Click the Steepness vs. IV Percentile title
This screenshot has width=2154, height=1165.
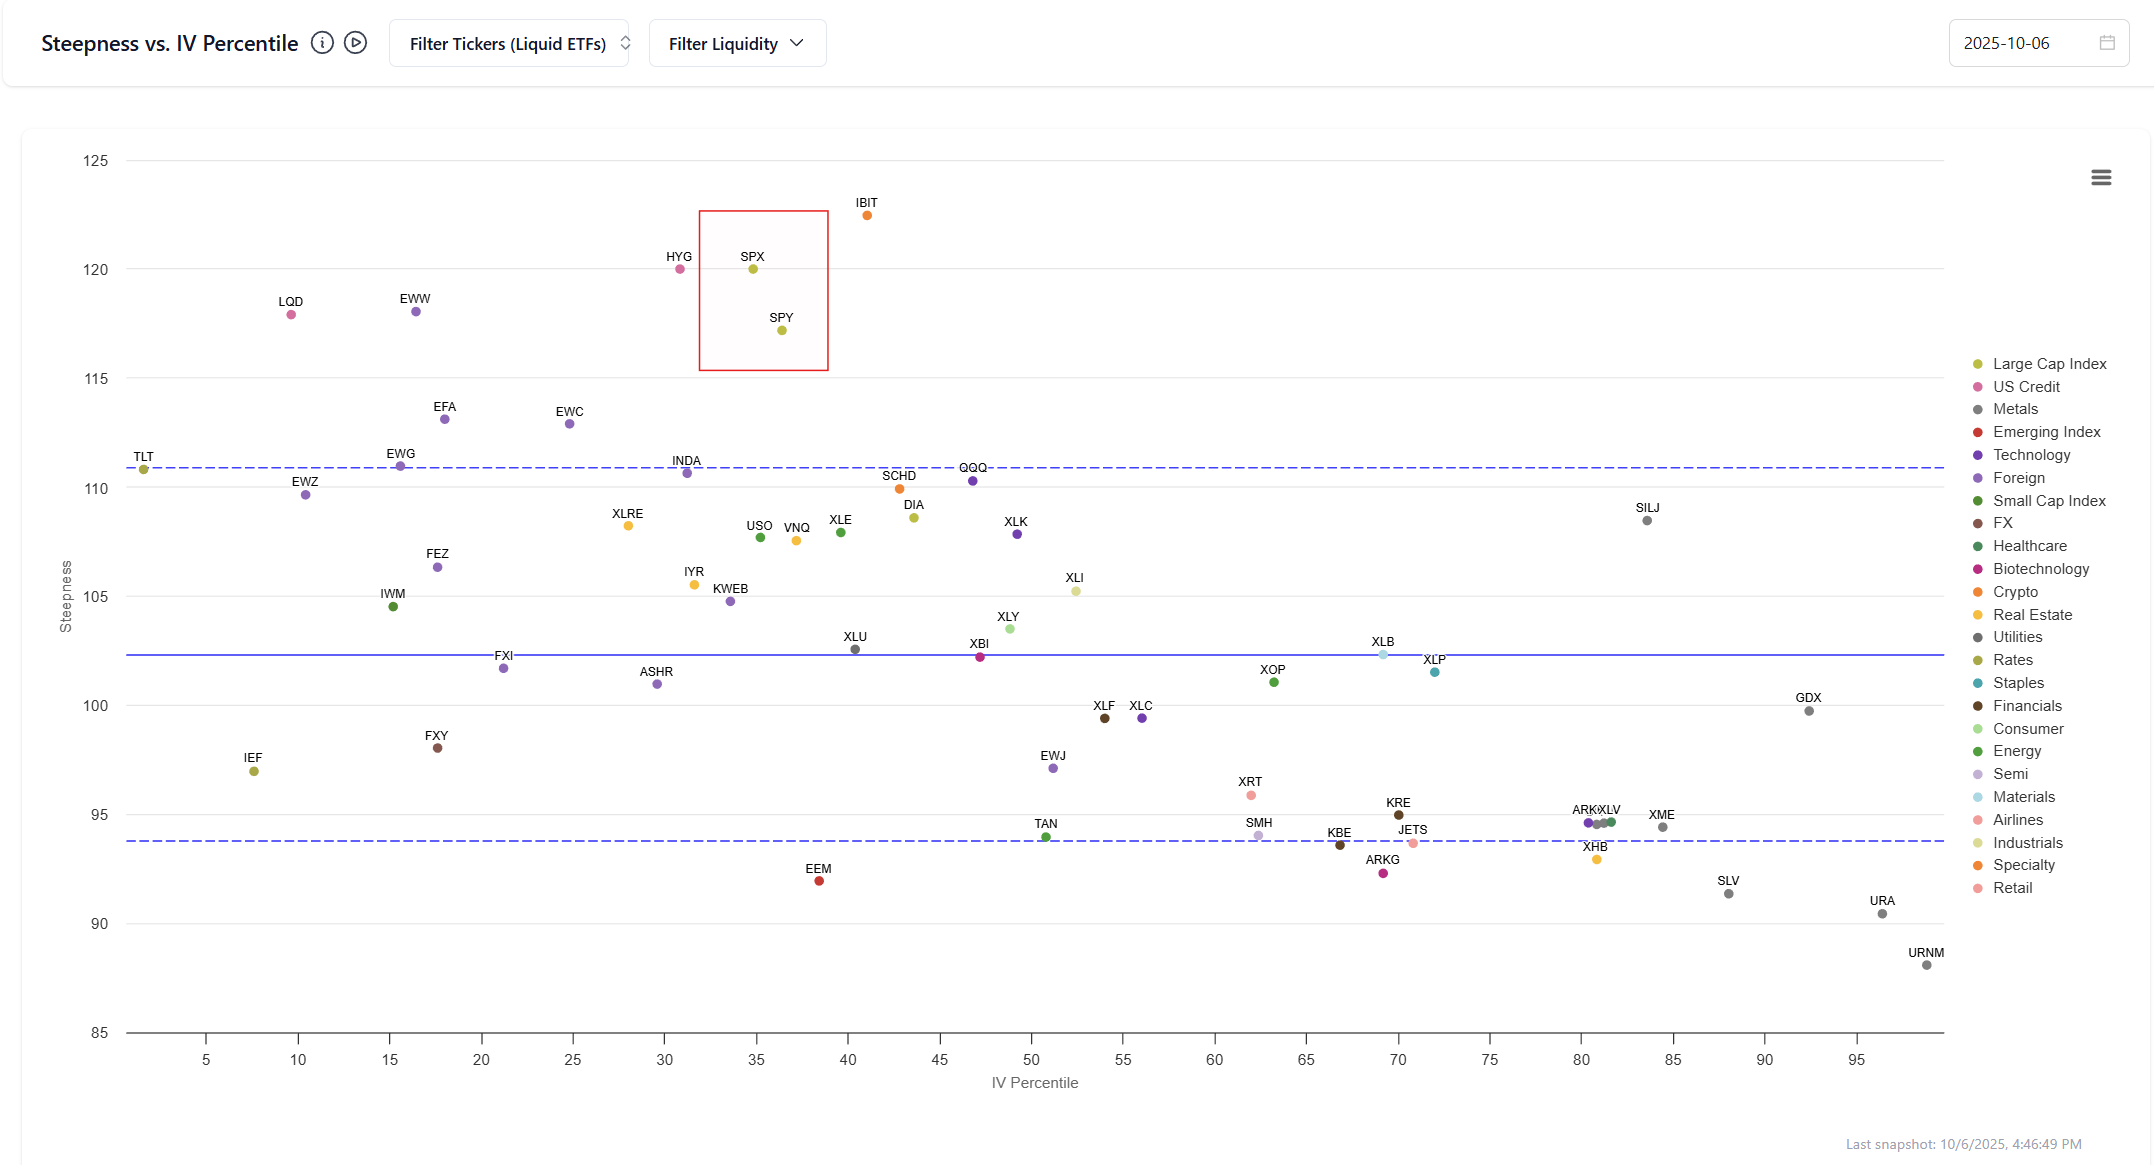coord(170,44)
